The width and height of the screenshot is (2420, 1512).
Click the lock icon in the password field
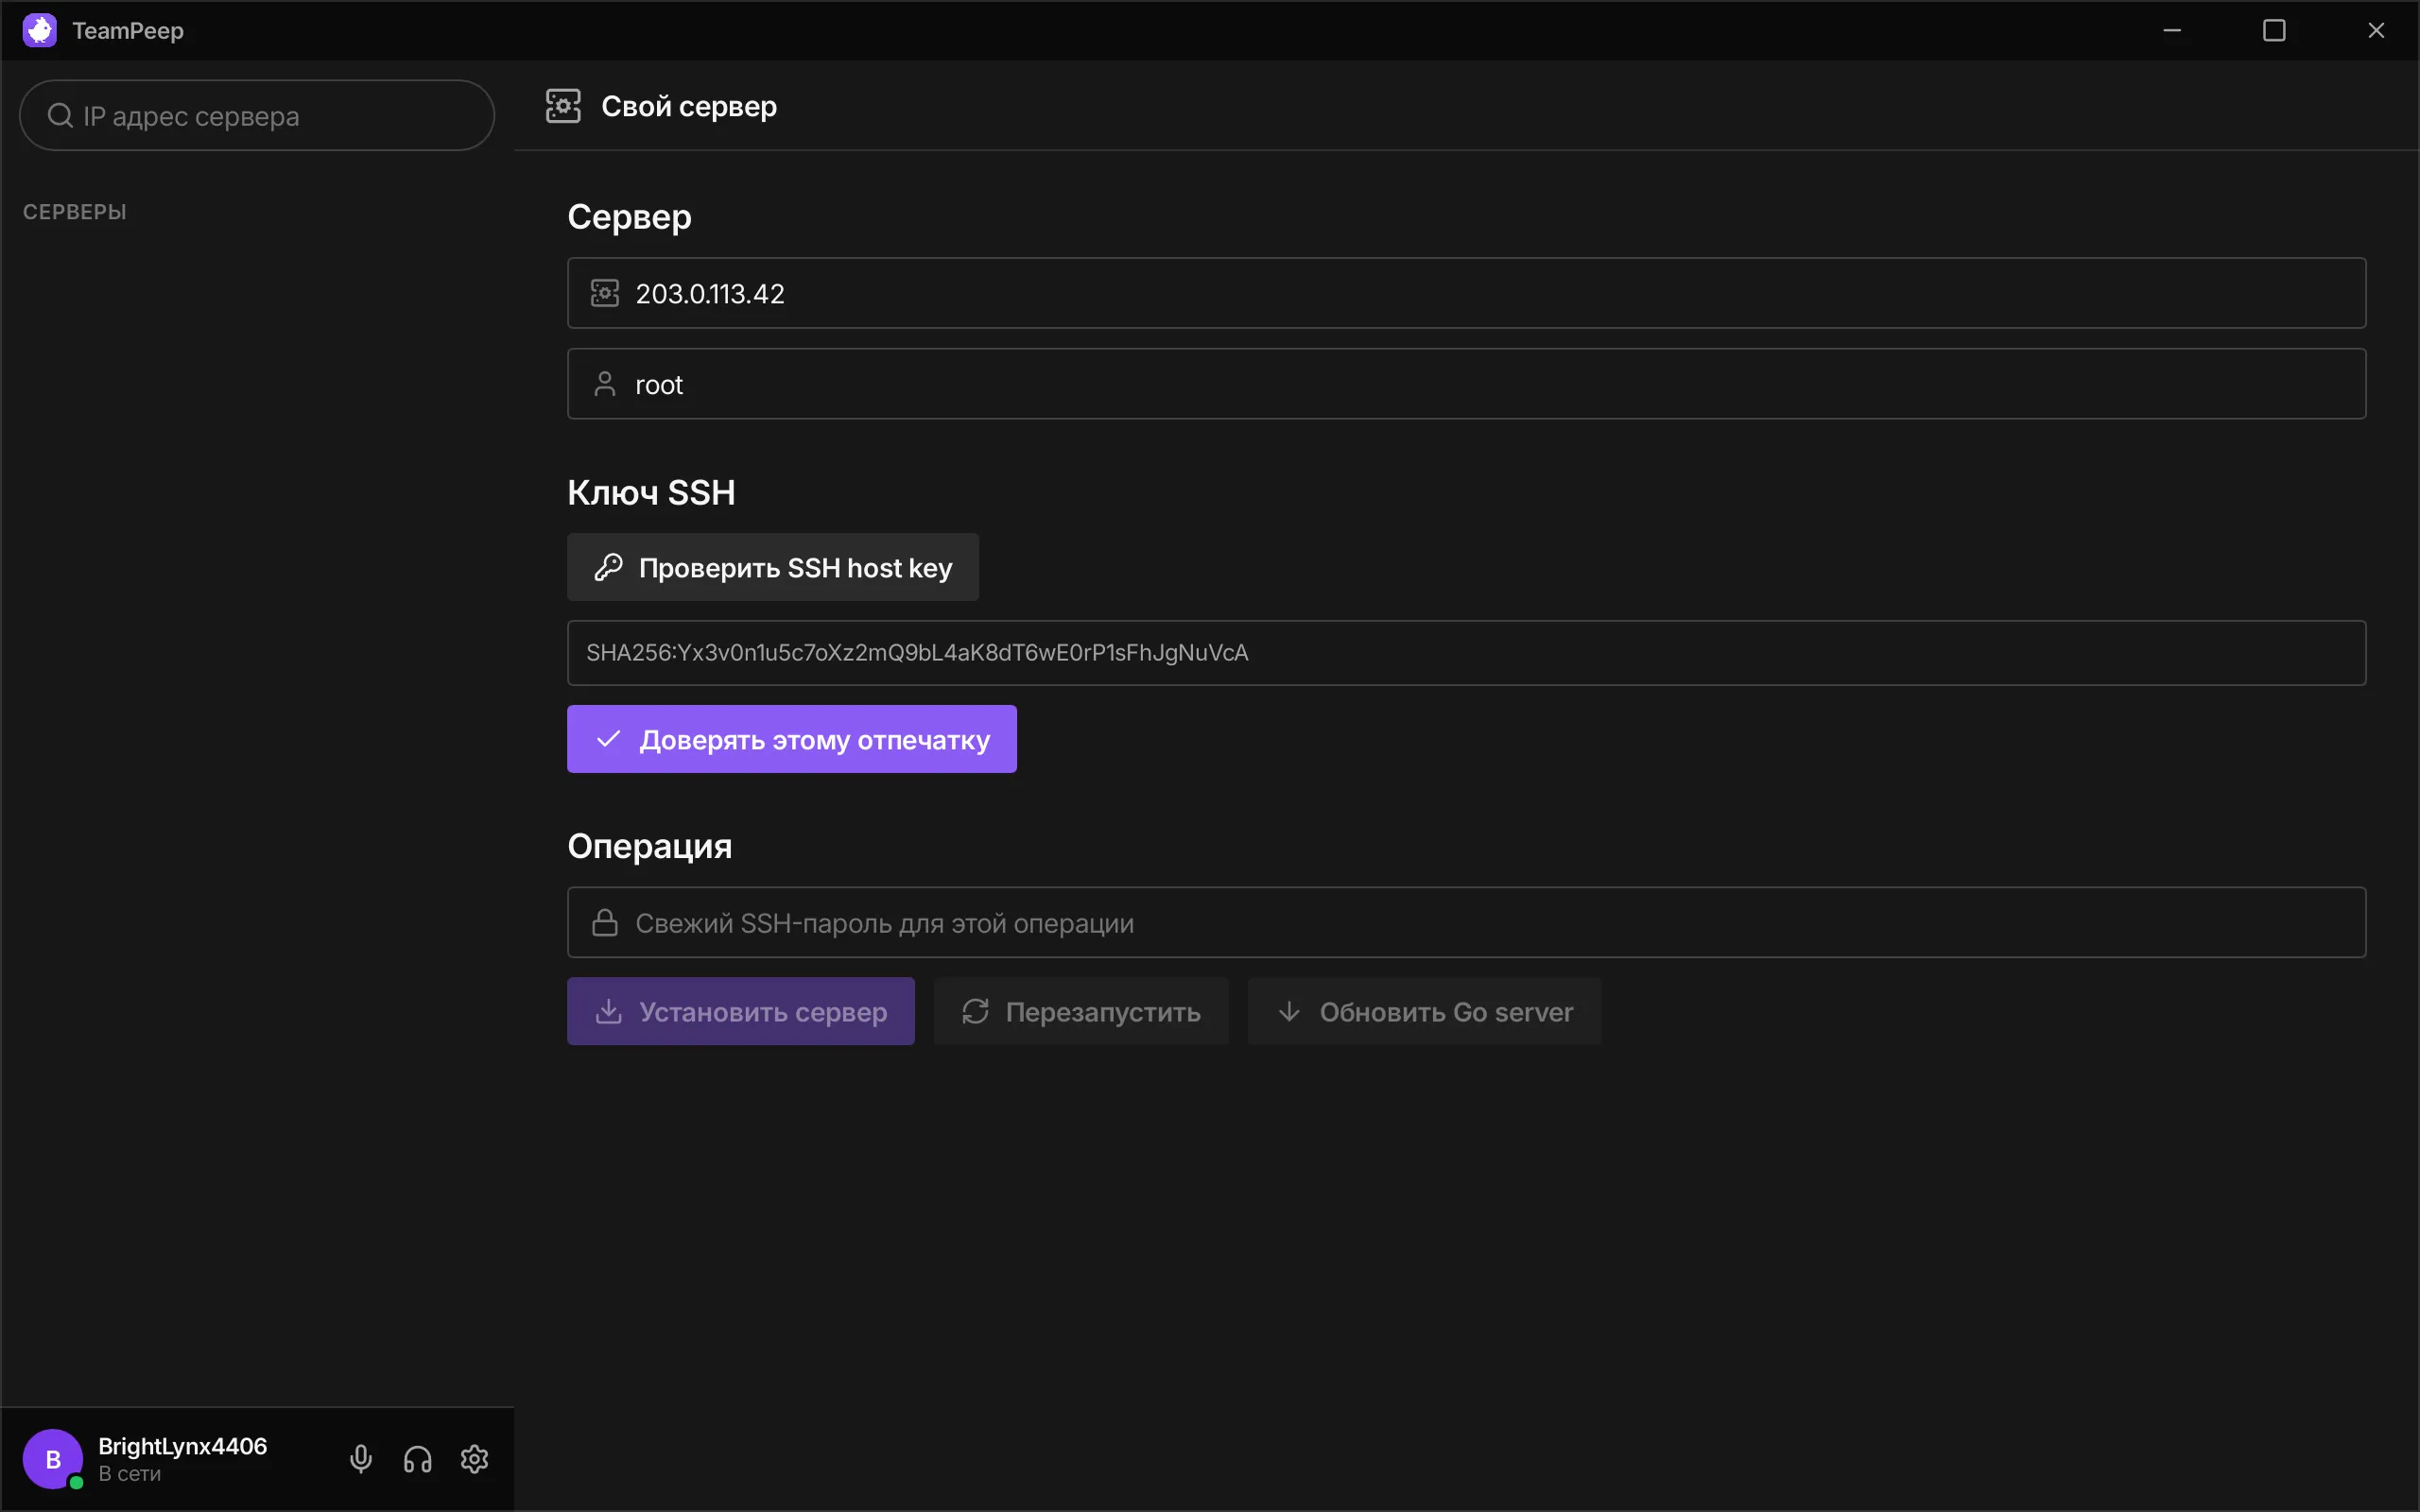tap(605, 922)
